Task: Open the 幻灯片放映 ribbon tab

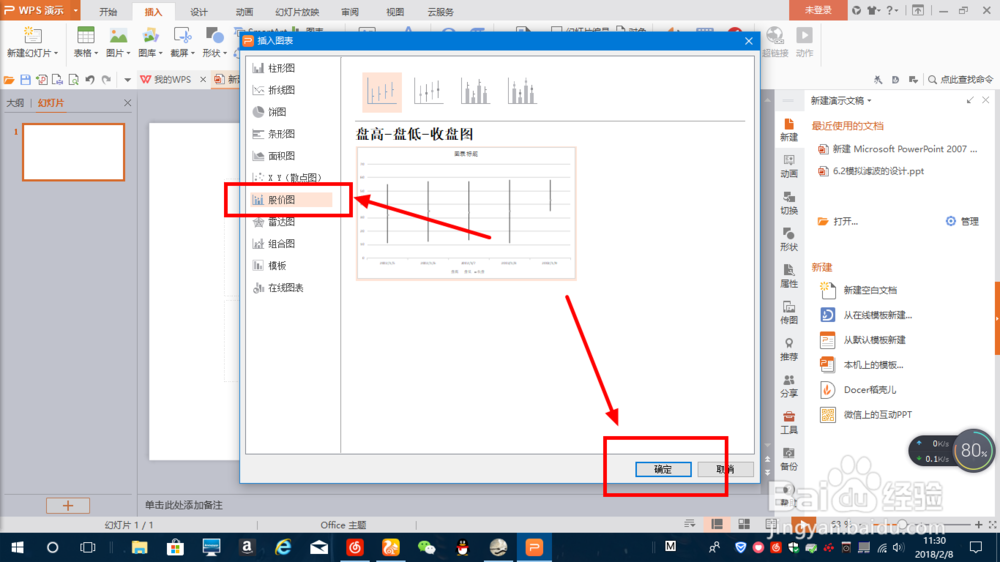Action: [297, 11]
